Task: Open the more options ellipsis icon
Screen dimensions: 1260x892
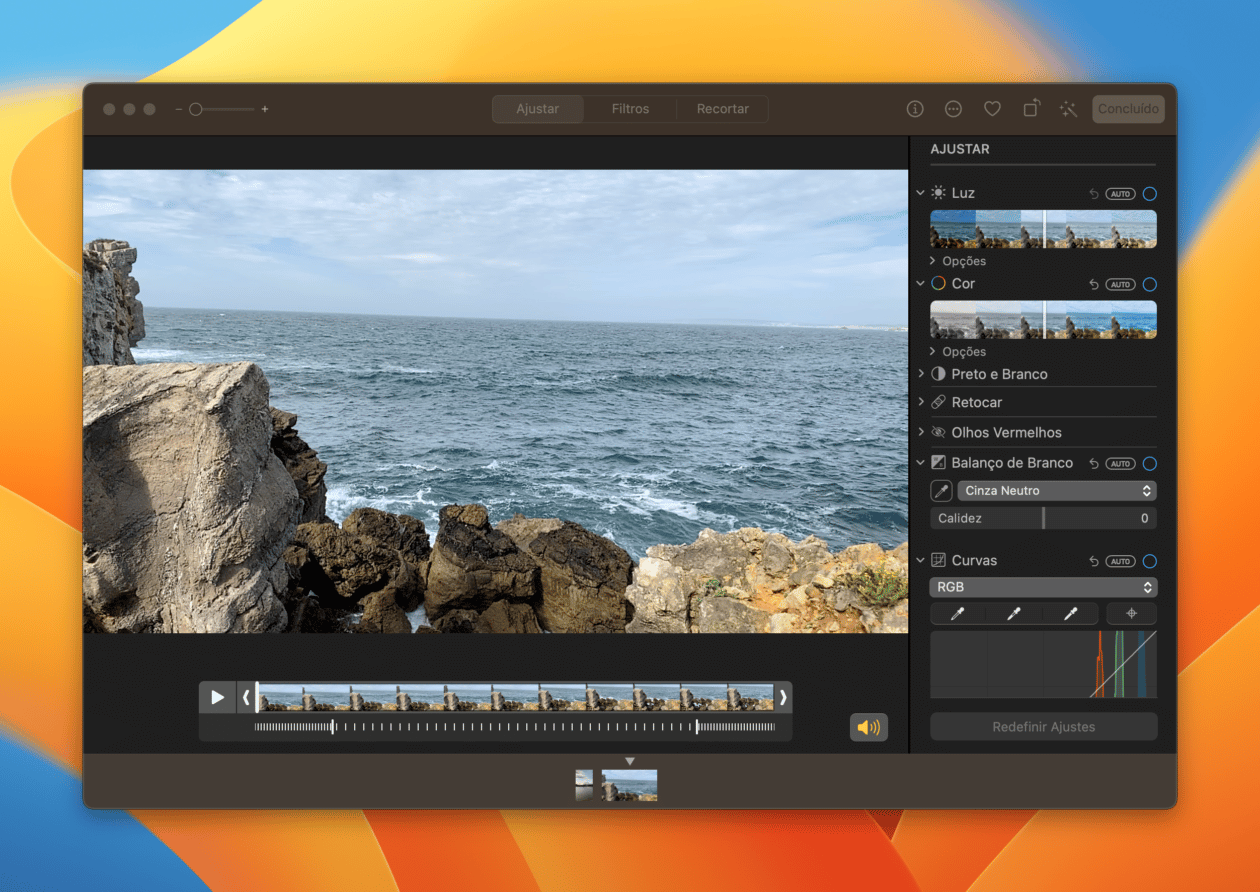Action: tap(953, 108)
